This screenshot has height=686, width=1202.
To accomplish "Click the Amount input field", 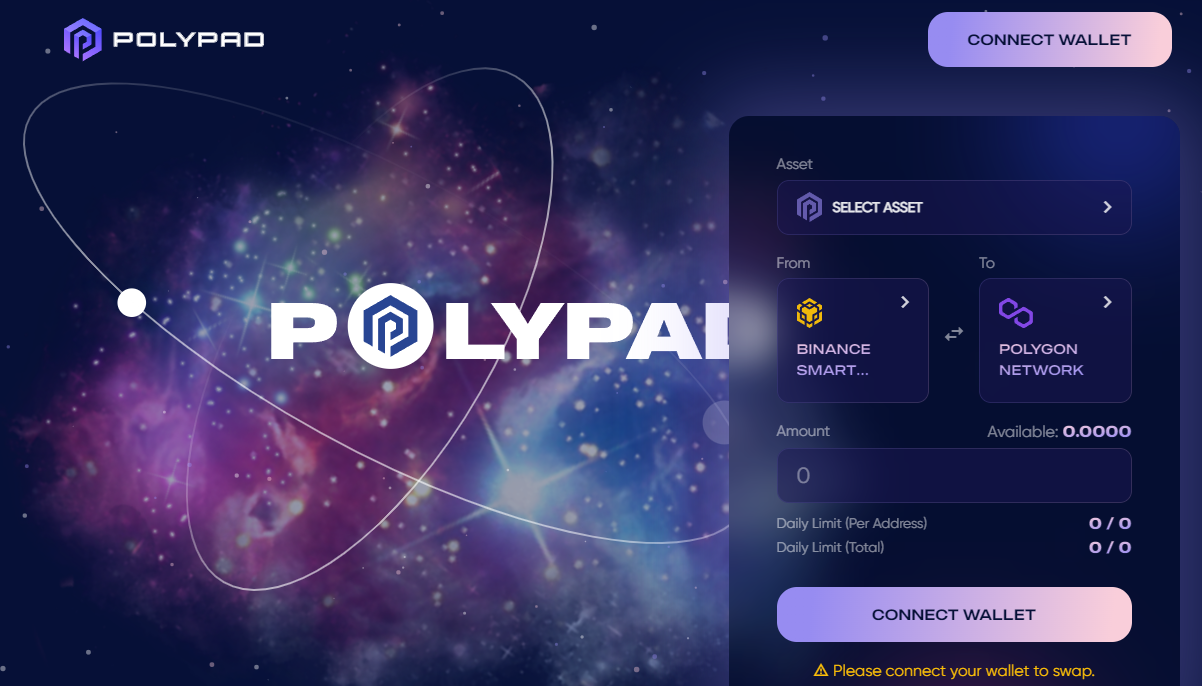I will [954, 475].
